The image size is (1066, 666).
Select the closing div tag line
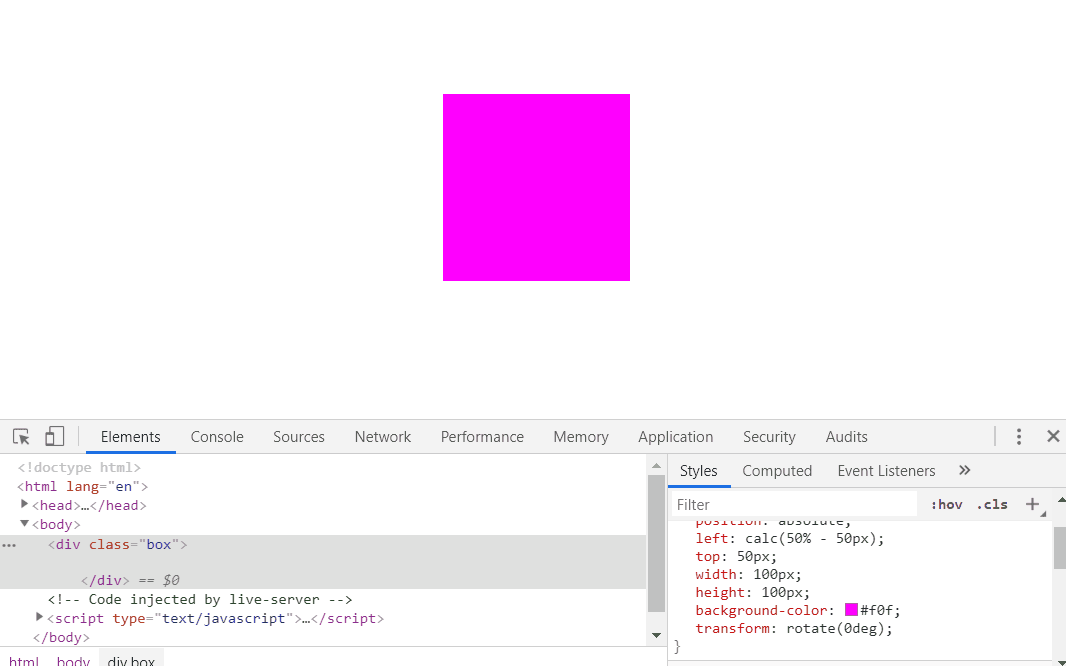pos(105,580)
